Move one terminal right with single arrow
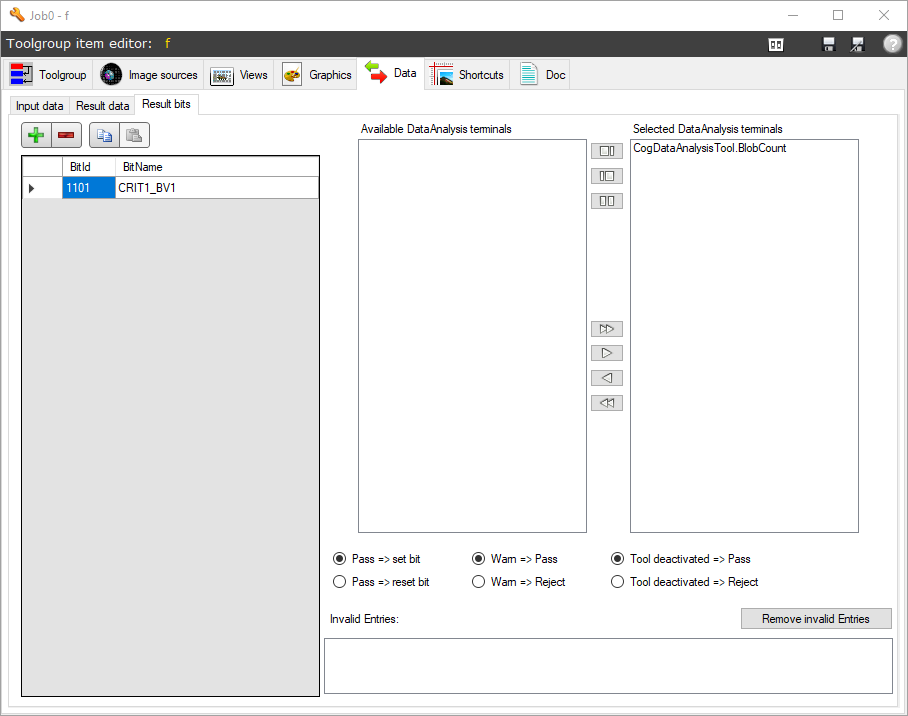Screen dimensions: 908x716 click(x=606, y=353)
